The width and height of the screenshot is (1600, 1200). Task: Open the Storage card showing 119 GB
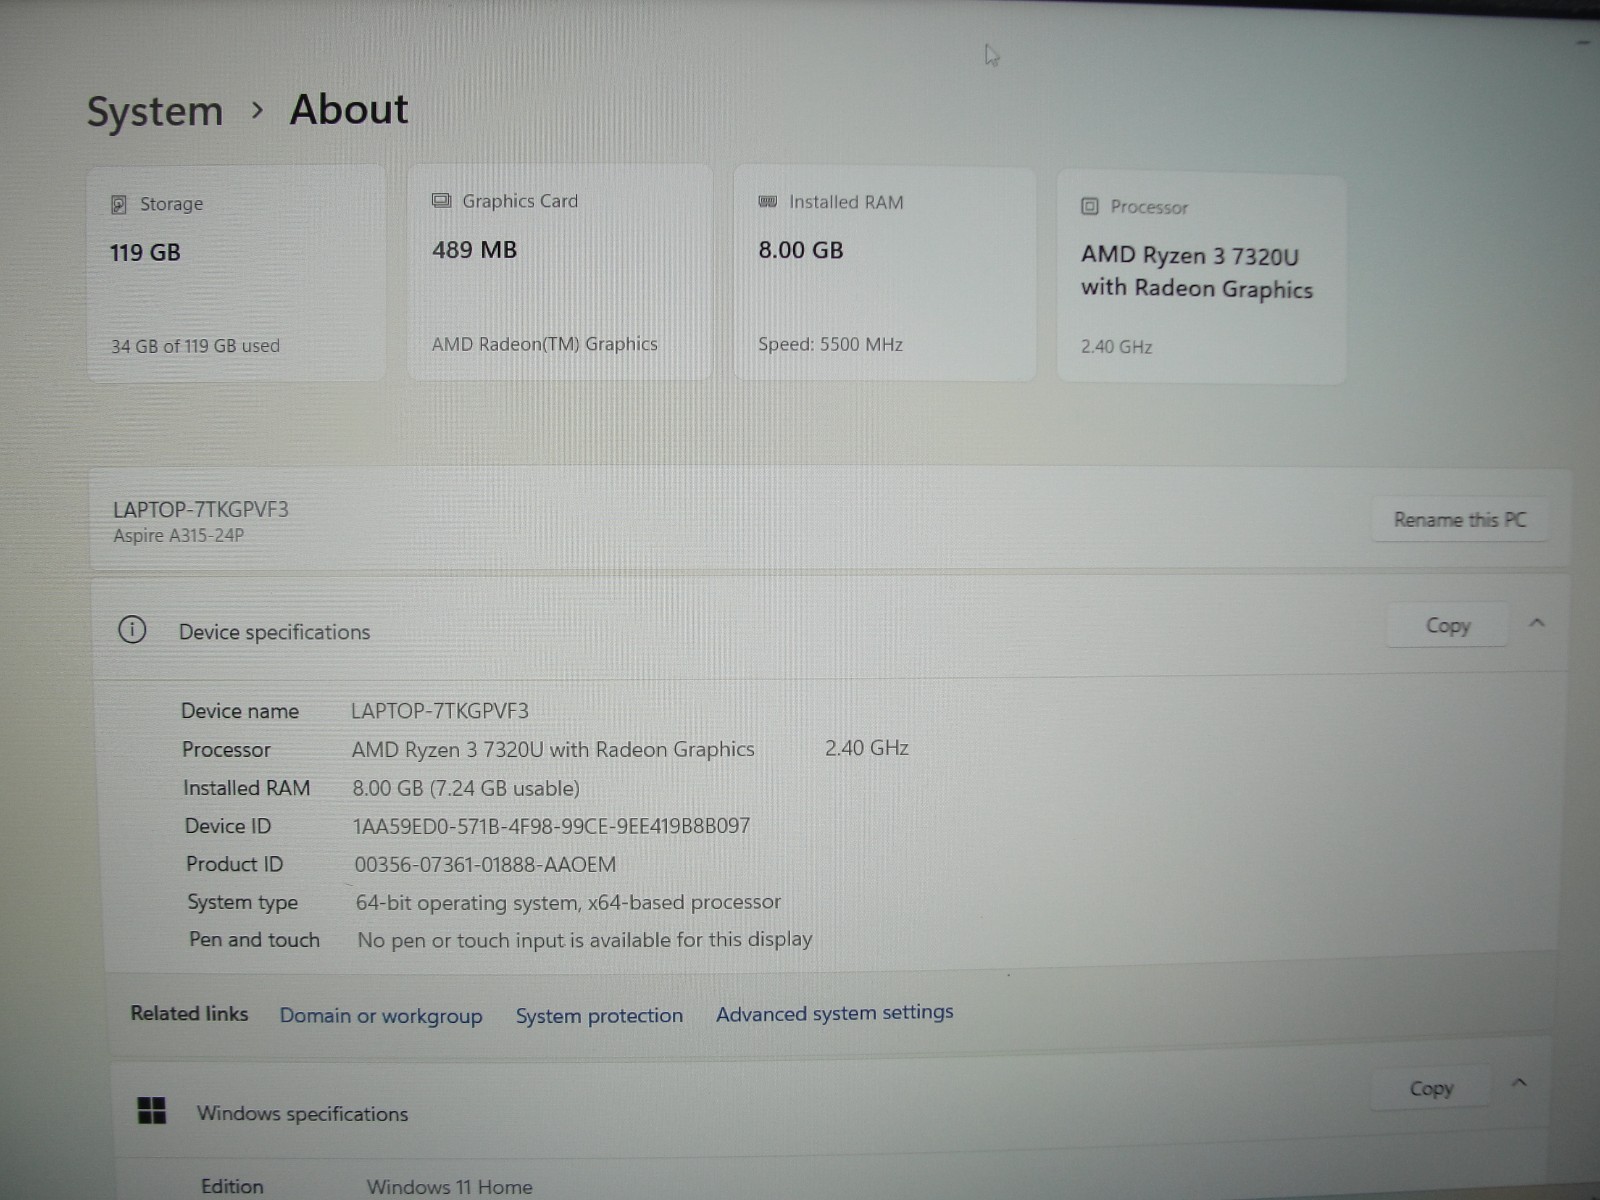coord(236,273)
